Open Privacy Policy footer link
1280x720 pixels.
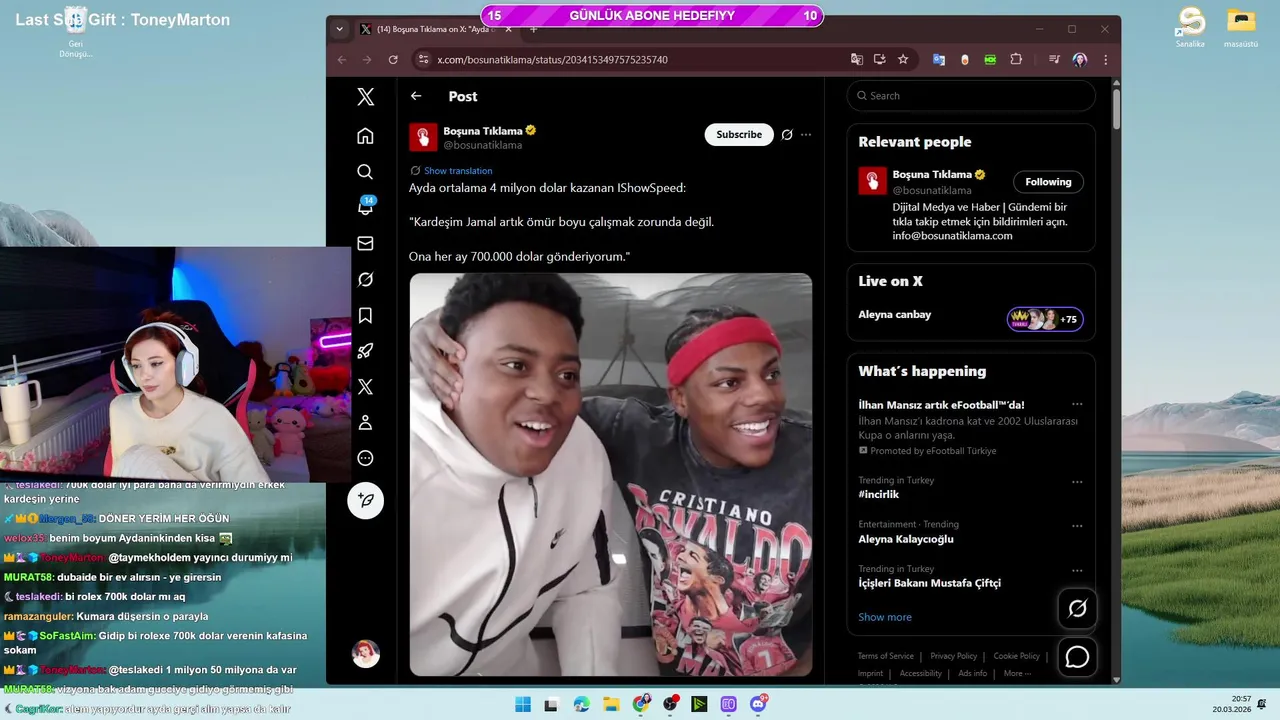tap(953, 656)
